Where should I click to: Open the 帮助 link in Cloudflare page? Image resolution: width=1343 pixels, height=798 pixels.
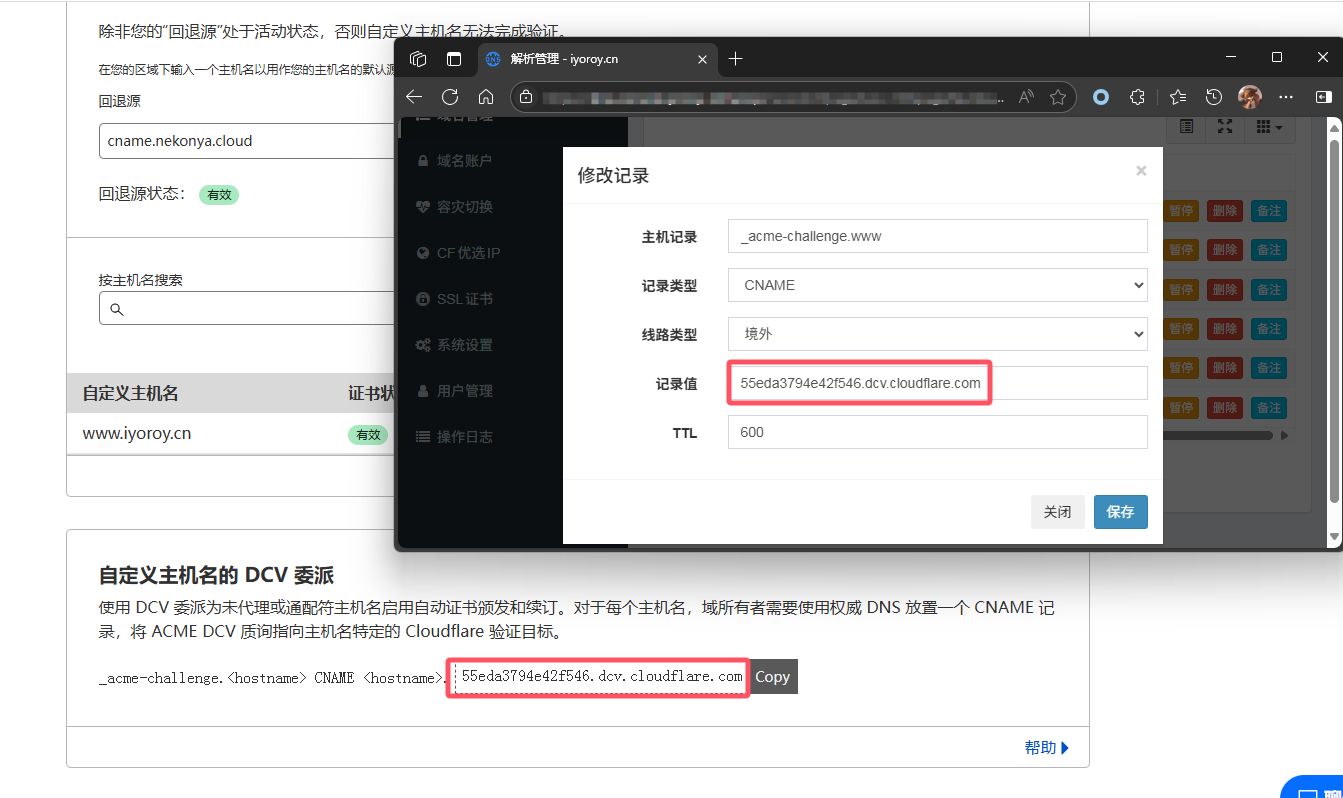click(1047, 747)
